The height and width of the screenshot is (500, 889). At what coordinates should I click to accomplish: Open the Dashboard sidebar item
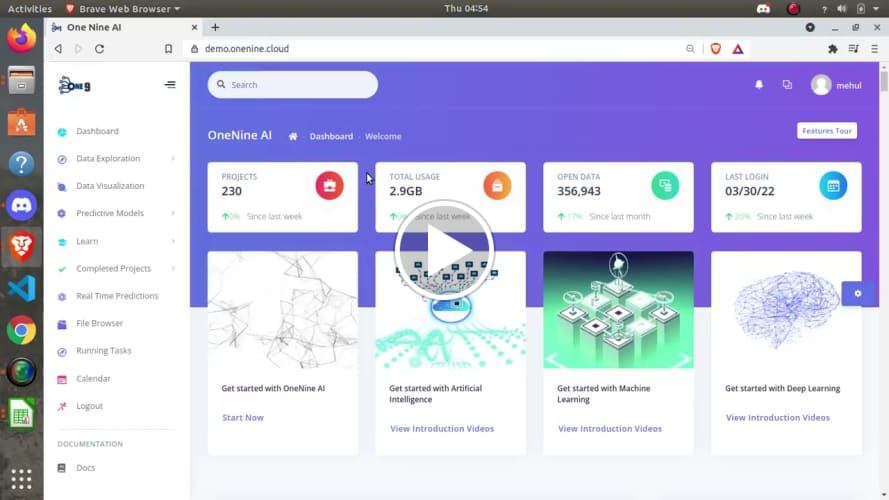[x=97, y=131]
